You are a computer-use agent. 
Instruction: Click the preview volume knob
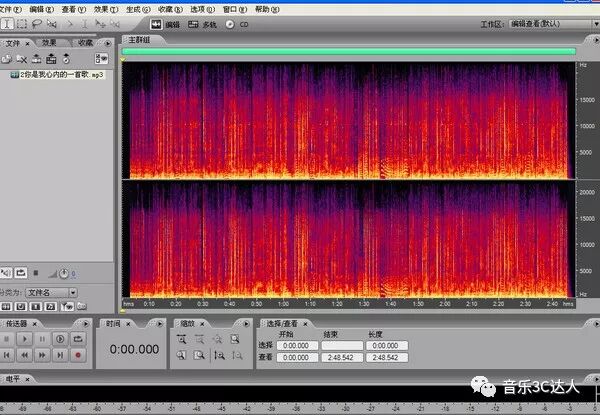64,273
